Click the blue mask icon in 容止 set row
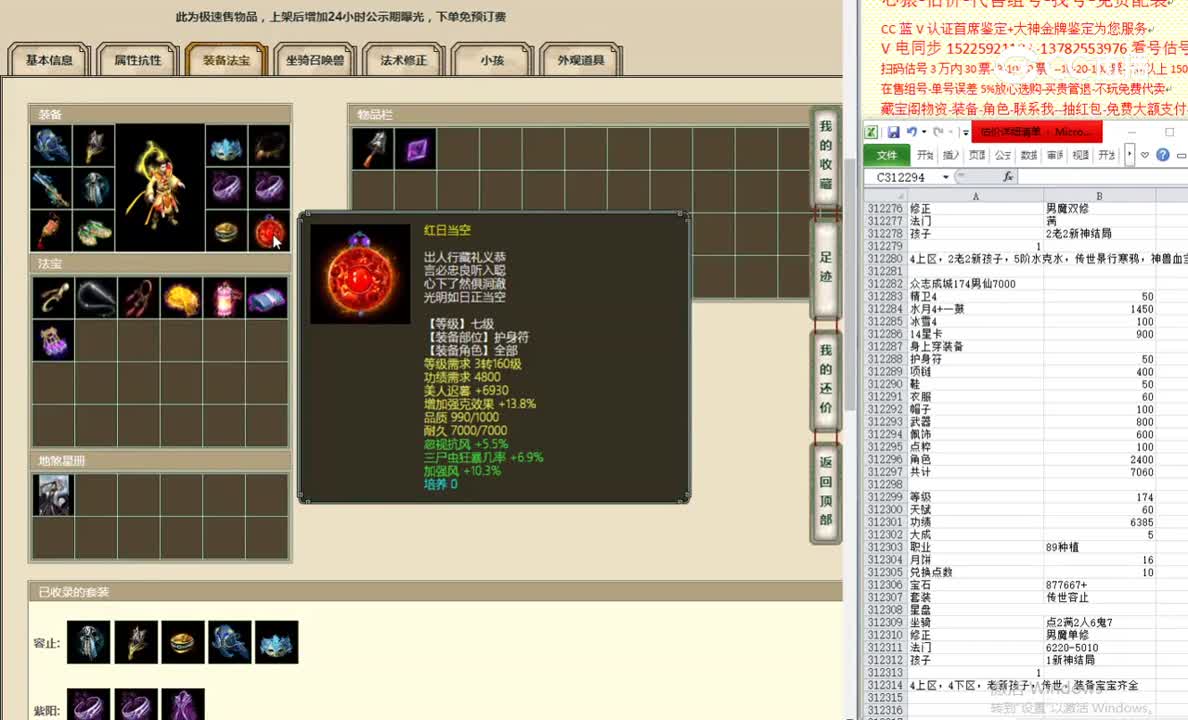The width and height of the screenshot is (1188, 720). pyautogui.click(x=277, y=643)
